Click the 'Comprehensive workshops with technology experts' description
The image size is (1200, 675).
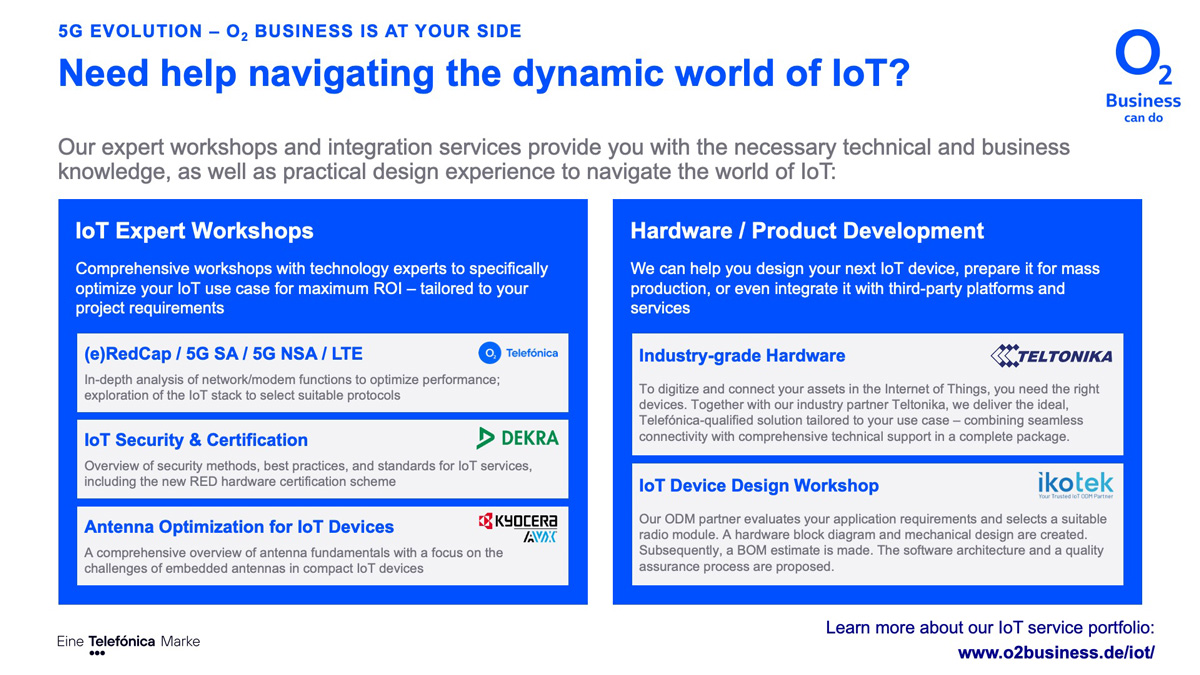[312, 288]
